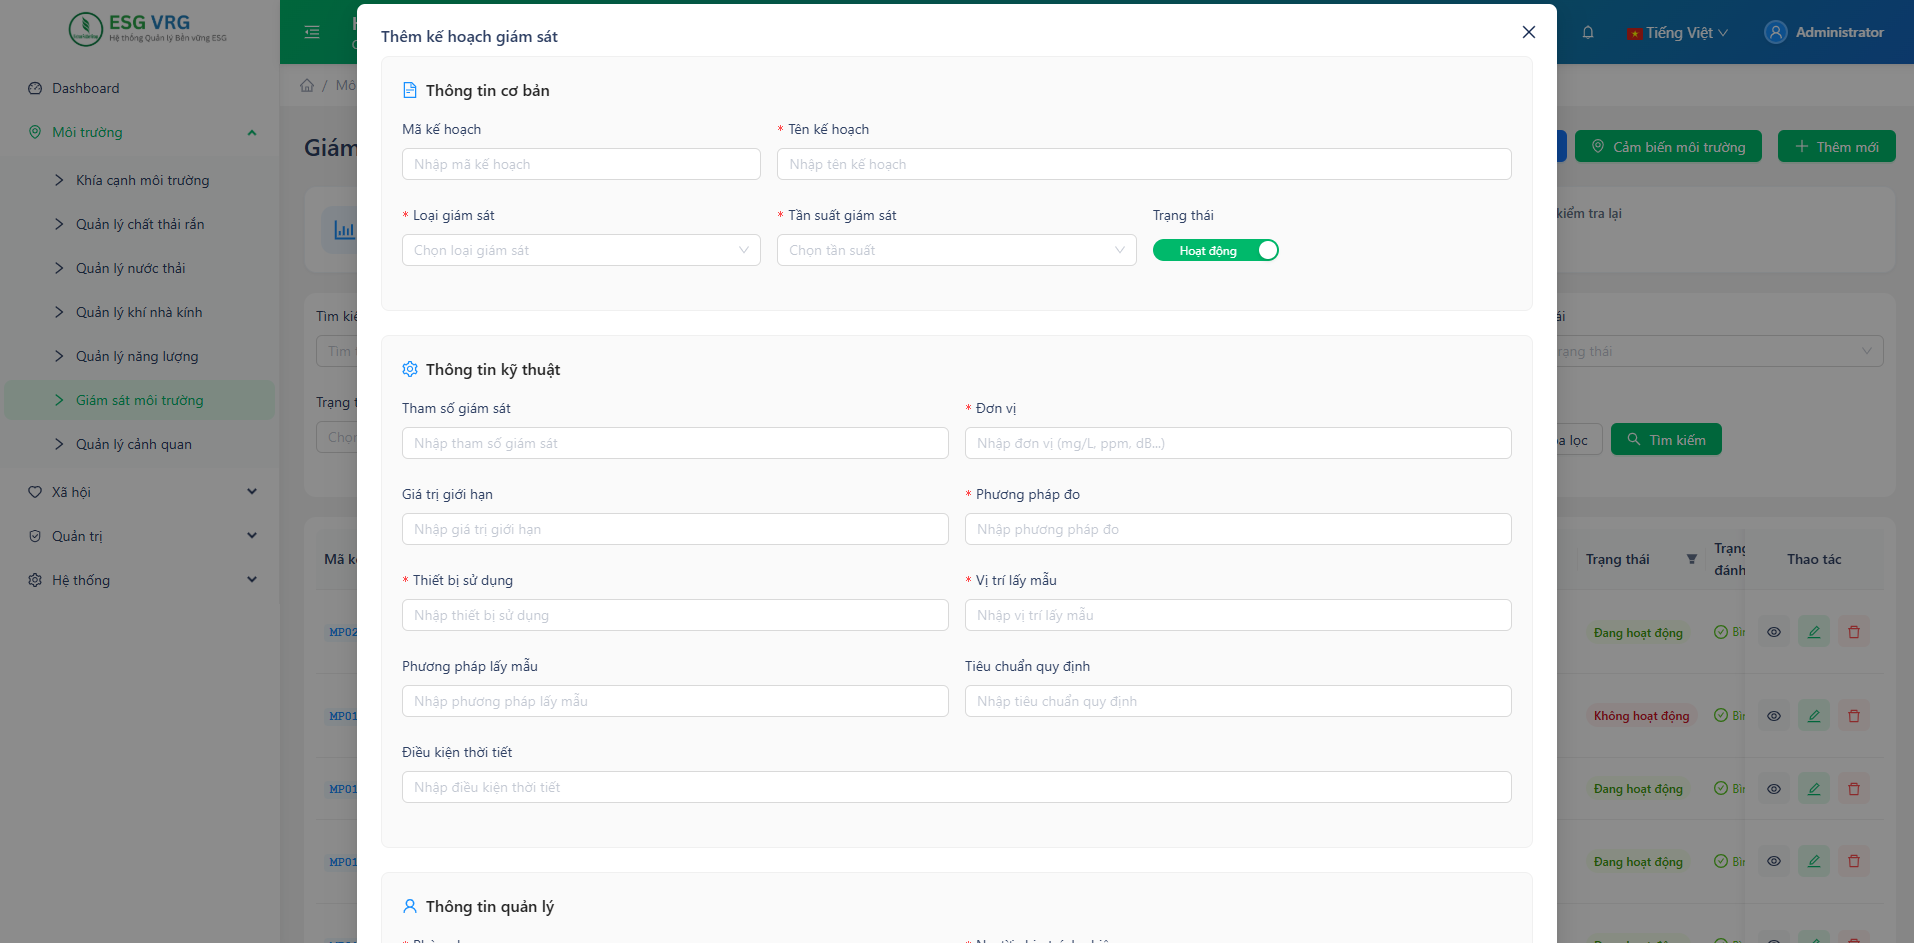Viewport: 1914px width, 943px height.
Task: Focus the Nhập phương pháp lấy mẫu field
Action: coord(675,701)
